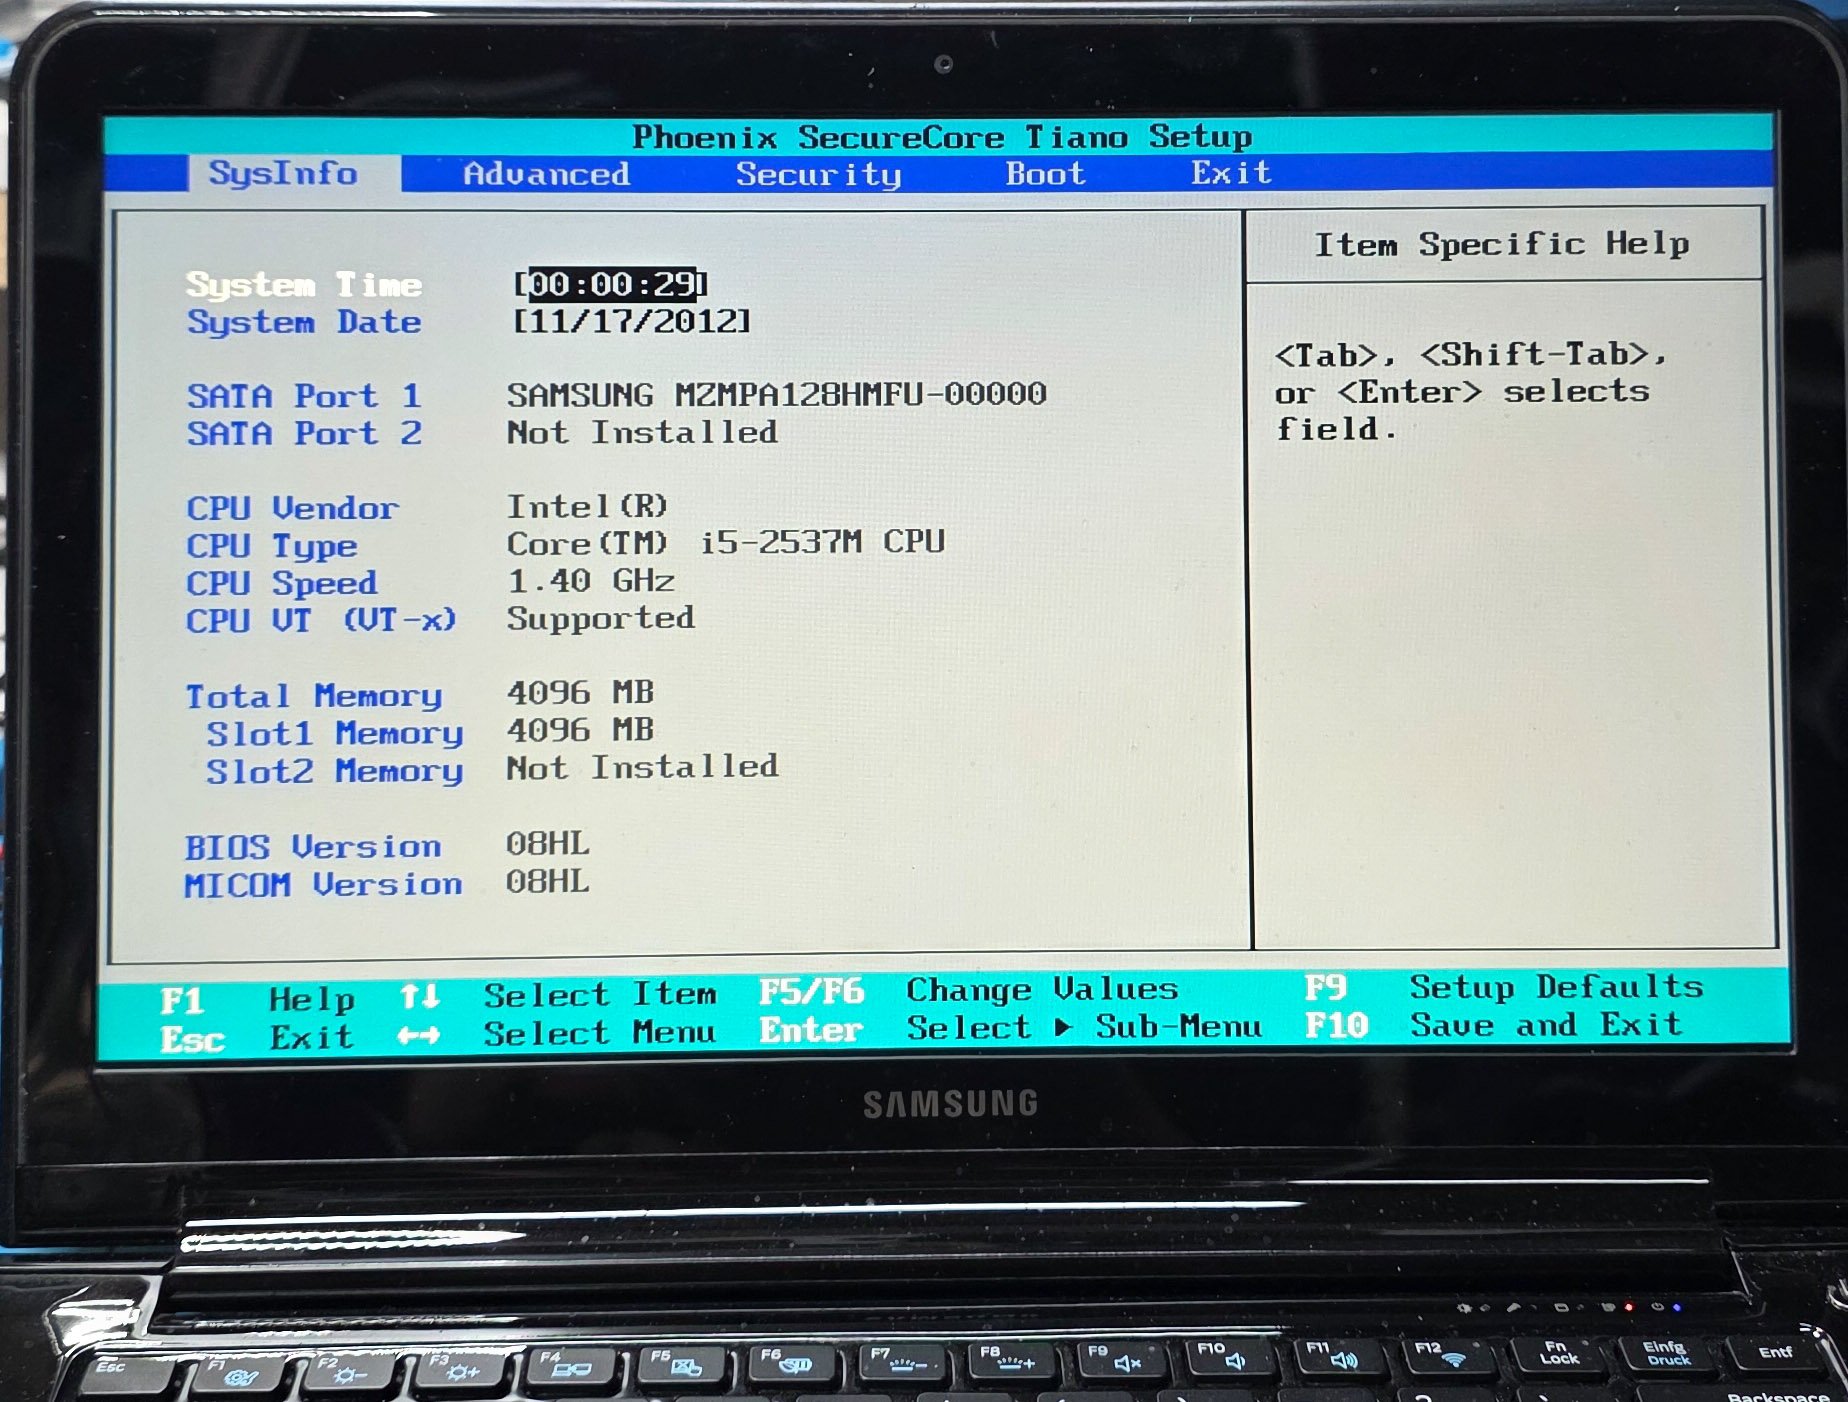This screenshot has height=1402, width=1848.
Task: Click the "Intel(R)" vendor value
Action: point(587,506)
